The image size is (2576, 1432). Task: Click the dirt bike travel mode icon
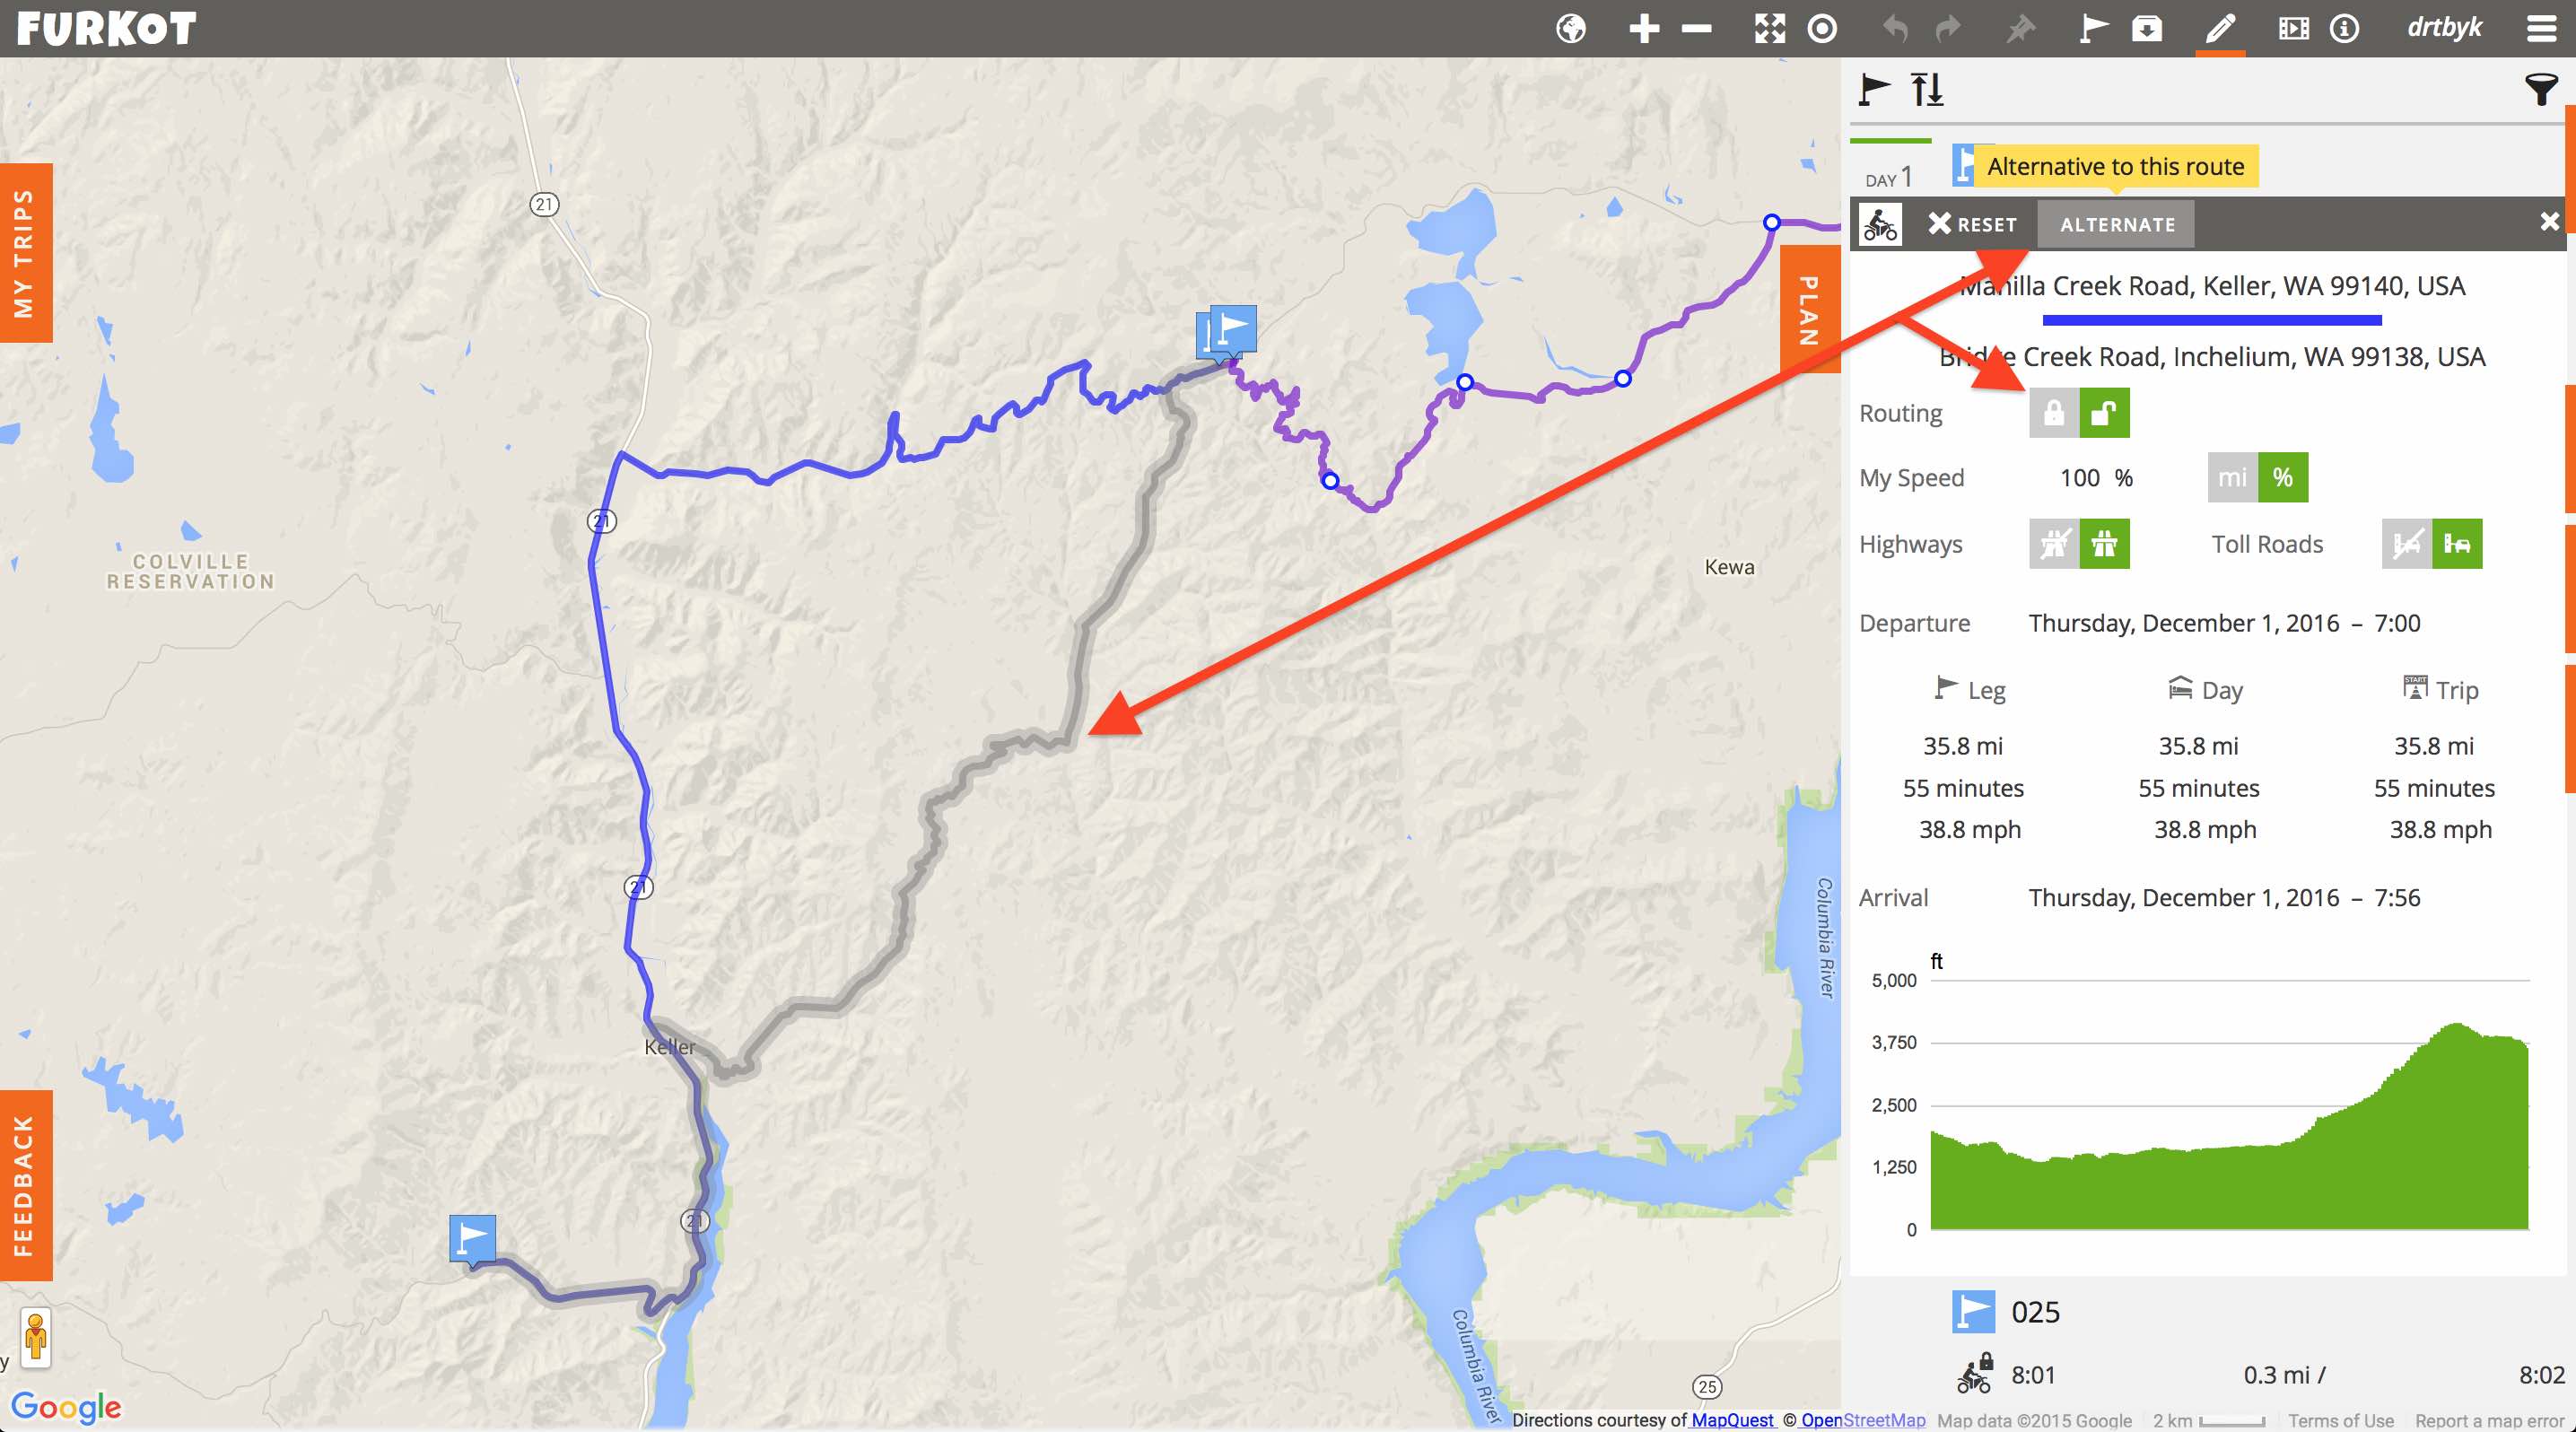pyautogui.click(x=1880, y=224)
